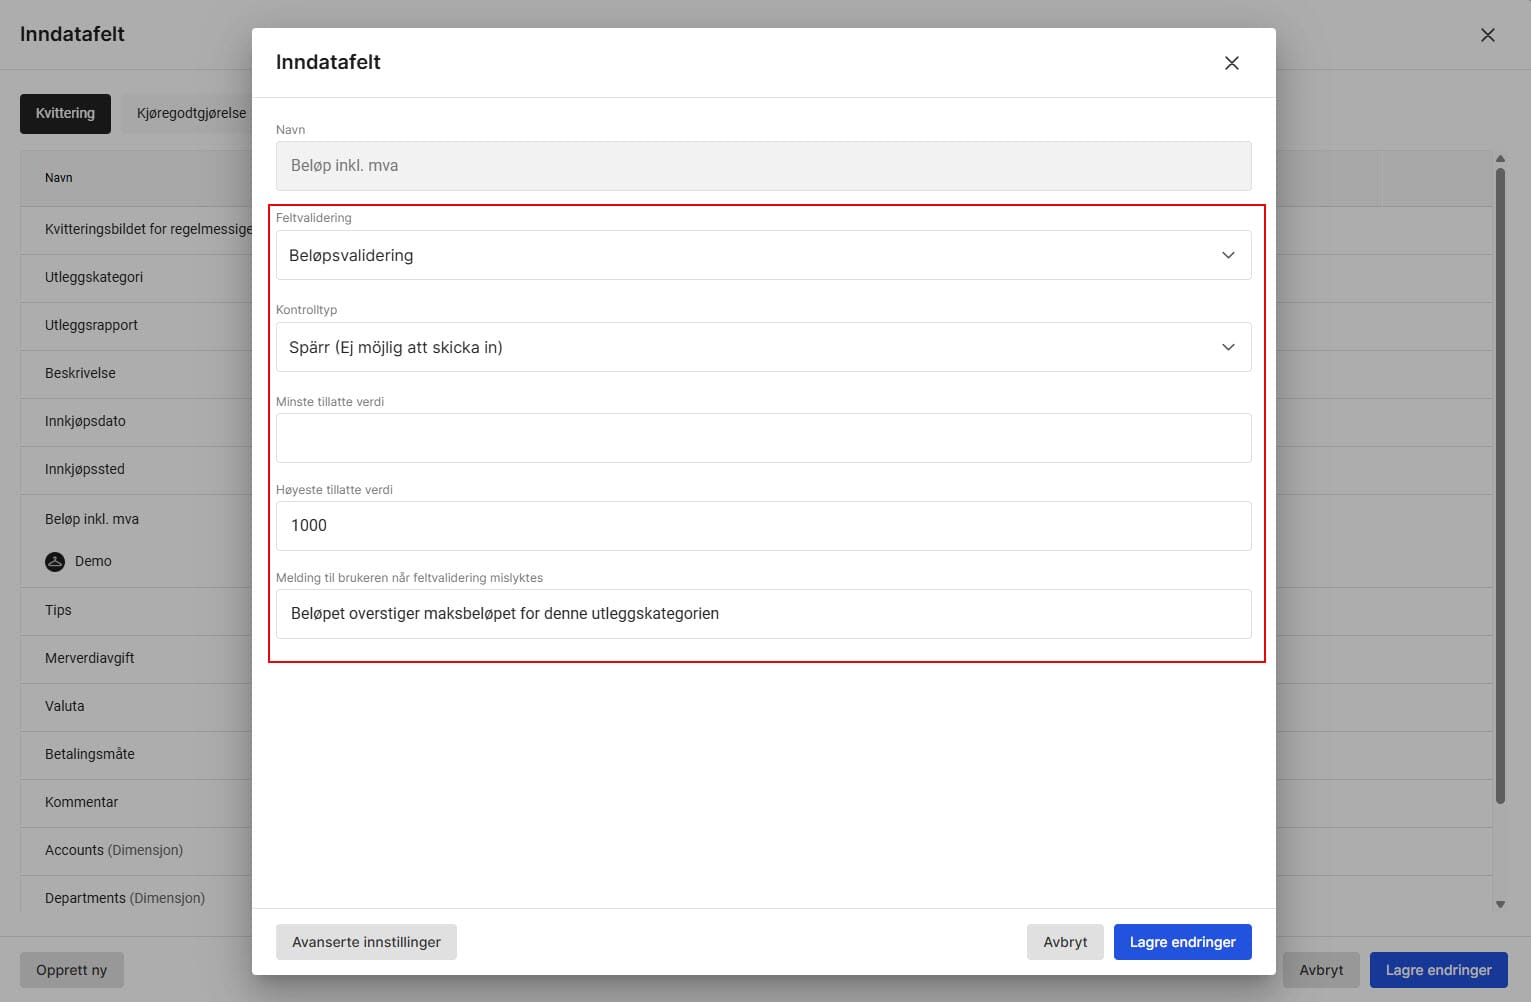The width and height of the screenshot is (1531, 1002).
Task: Close the outer Inndatafelt panel
Action: [x=1487, y=35]
